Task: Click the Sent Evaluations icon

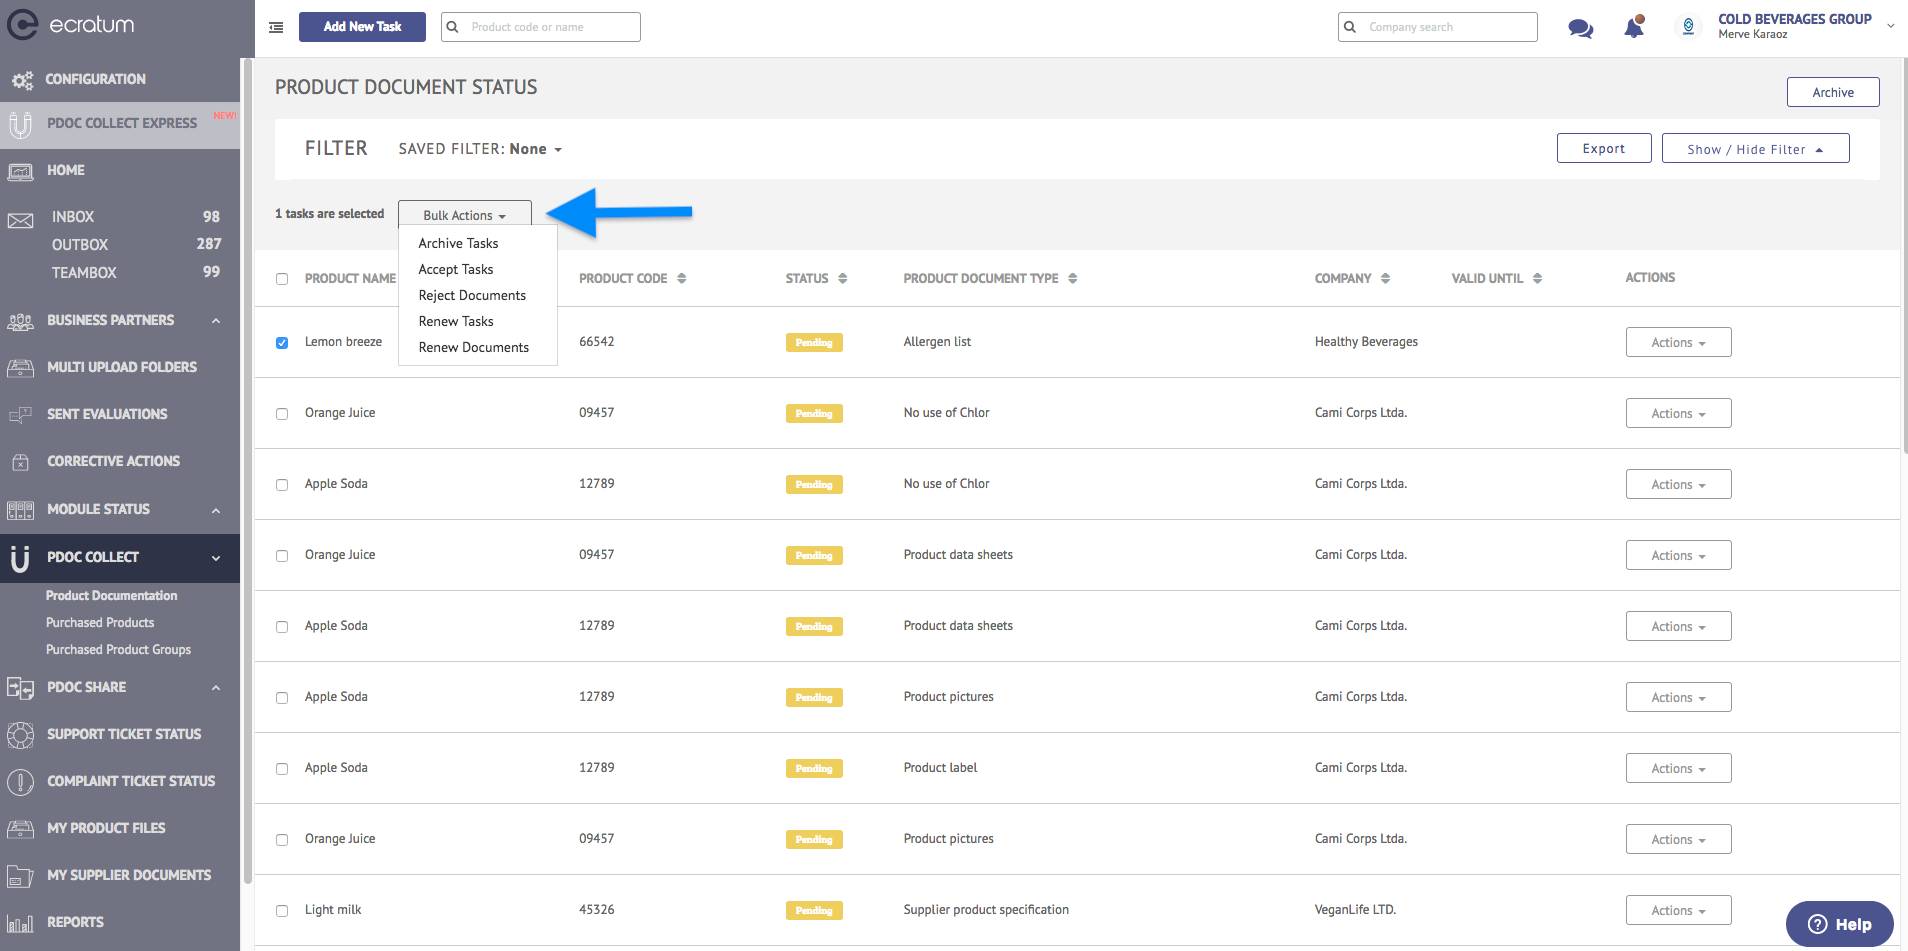Action: coord(20,415)
